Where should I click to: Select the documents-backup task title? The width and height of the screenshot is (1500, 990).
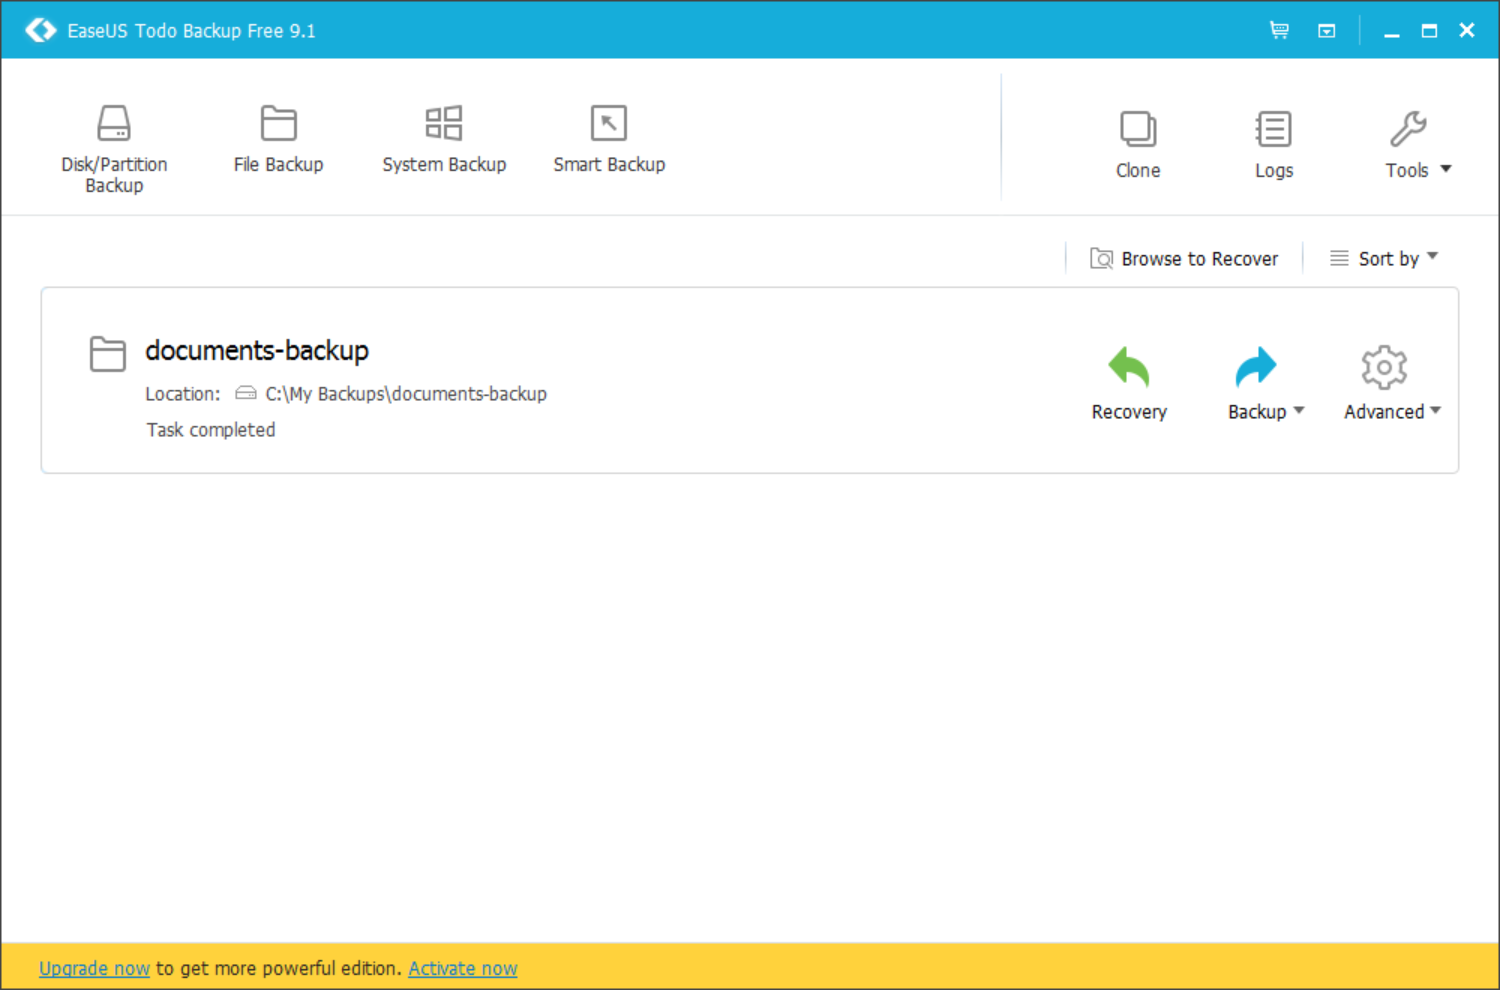point(257,350)
